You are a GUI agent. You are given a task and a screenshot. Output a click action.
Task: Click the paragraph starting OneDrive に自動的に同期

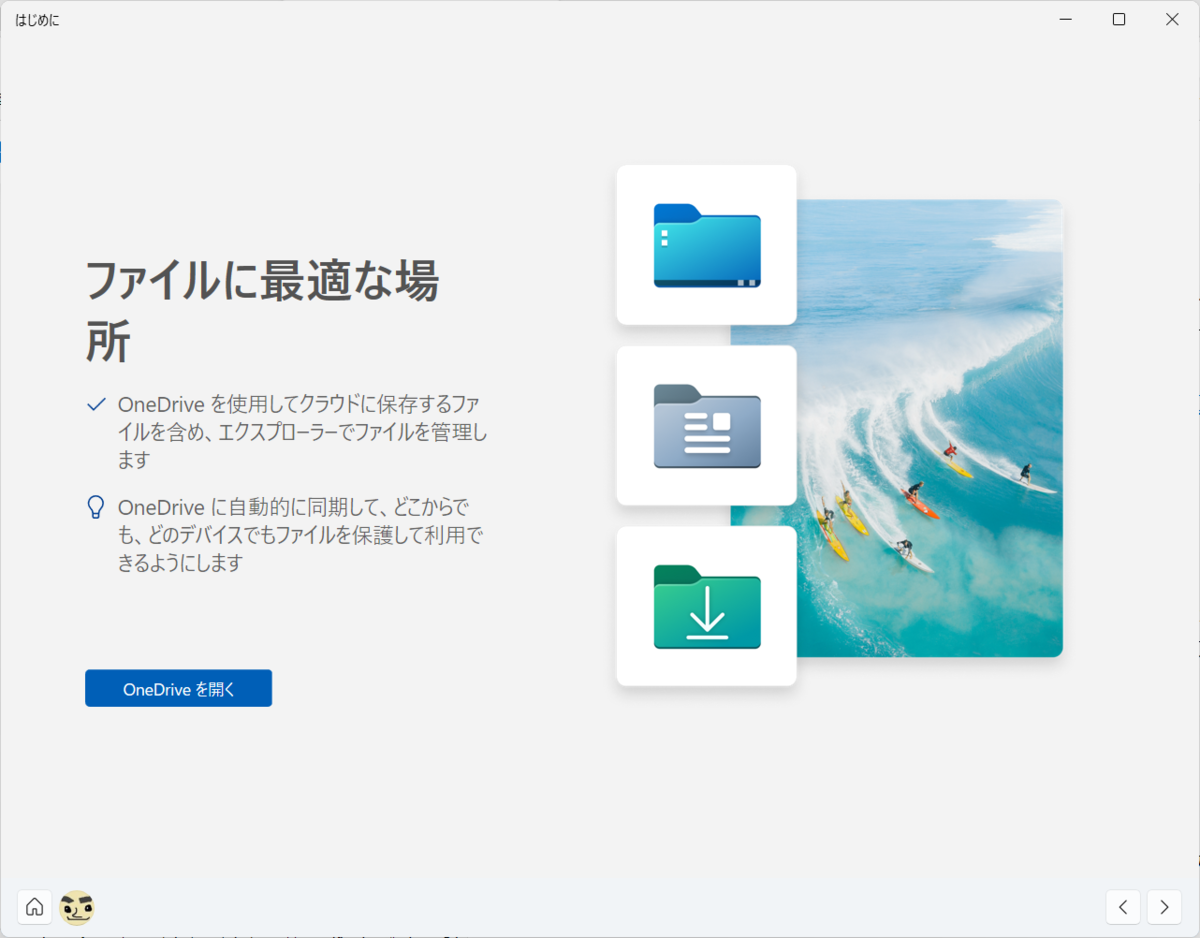pyautogui.click(x=300, y=535)
